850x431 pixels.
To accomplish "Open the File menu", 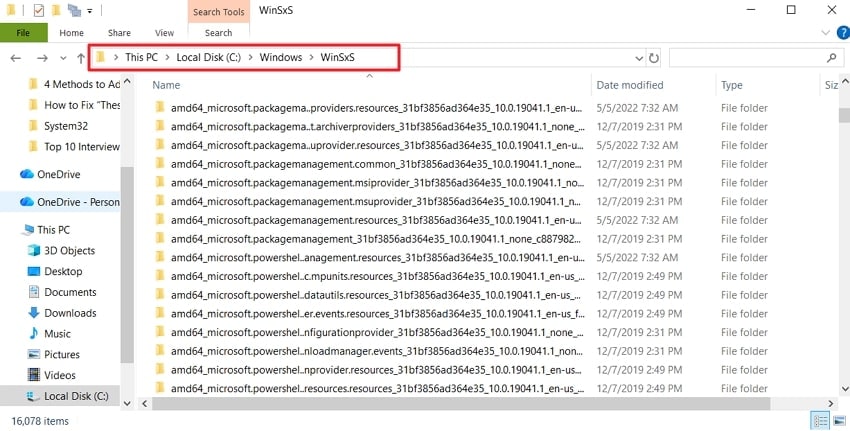I will tap(23, 33).
